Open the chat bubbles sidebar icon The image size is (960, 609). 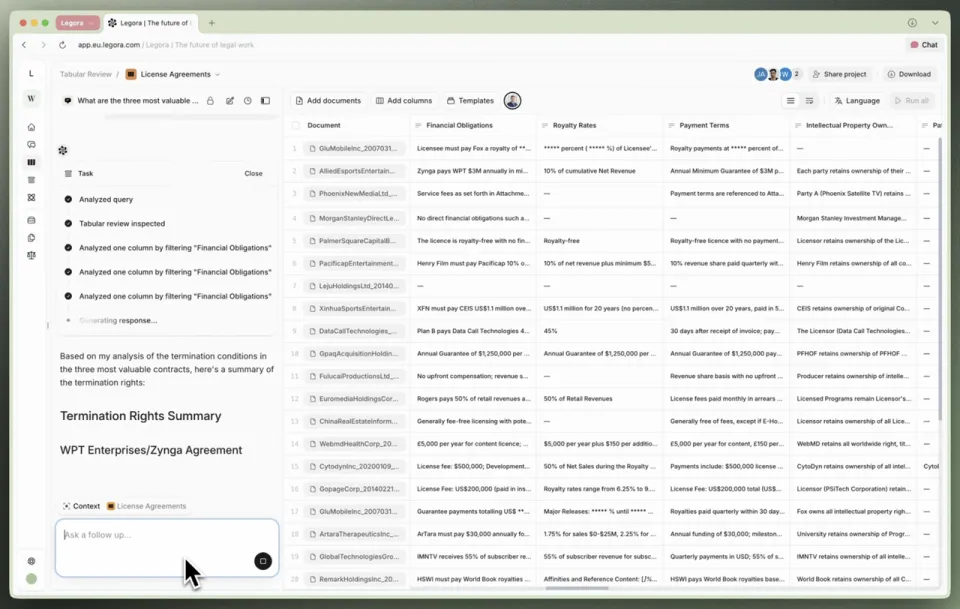pyautogui.click(x=31, y=145)
